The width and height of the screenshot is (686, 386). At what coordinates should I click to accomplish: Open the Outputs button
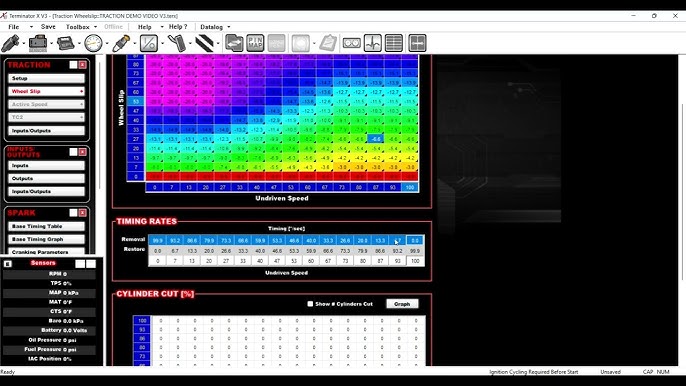pyautogui.click(x=46, y=179)
